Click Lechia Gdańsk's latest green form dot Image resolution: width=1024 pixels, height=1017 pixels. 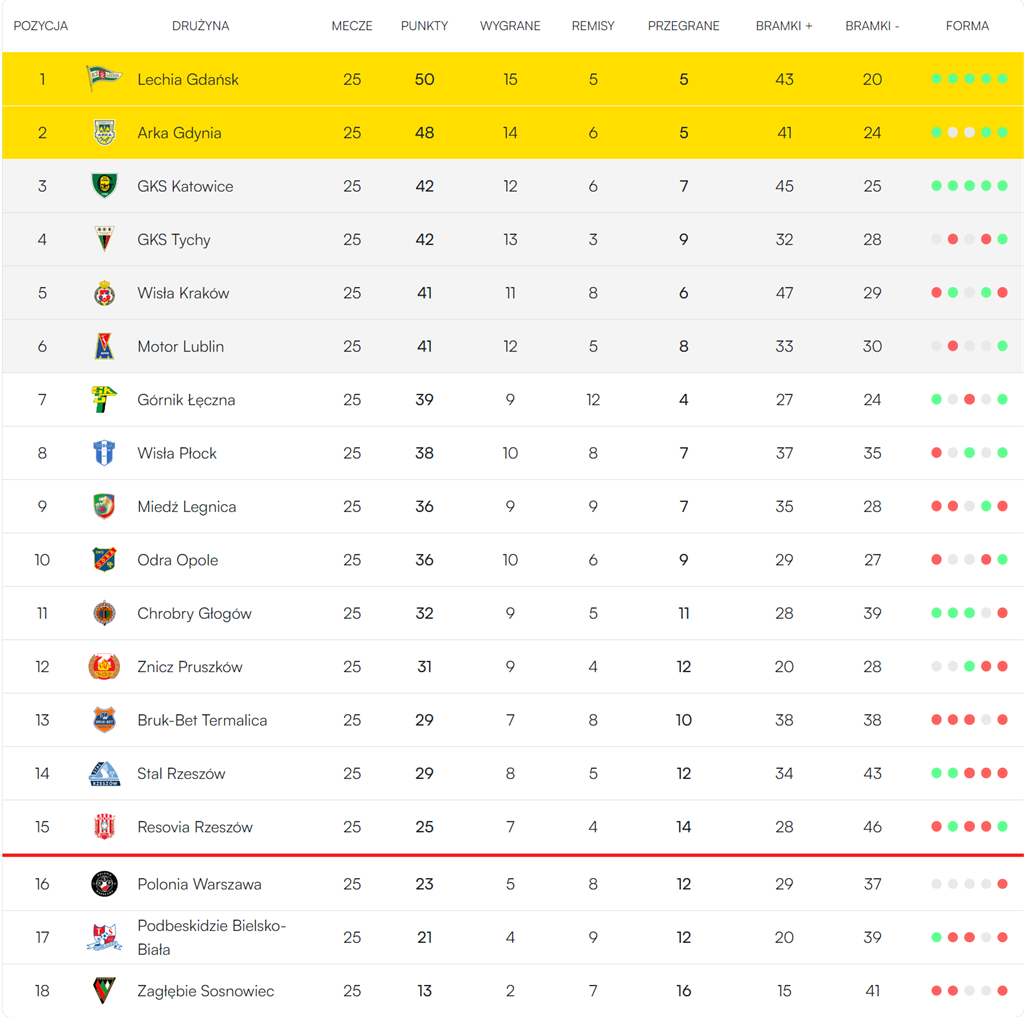(1002, 79)
